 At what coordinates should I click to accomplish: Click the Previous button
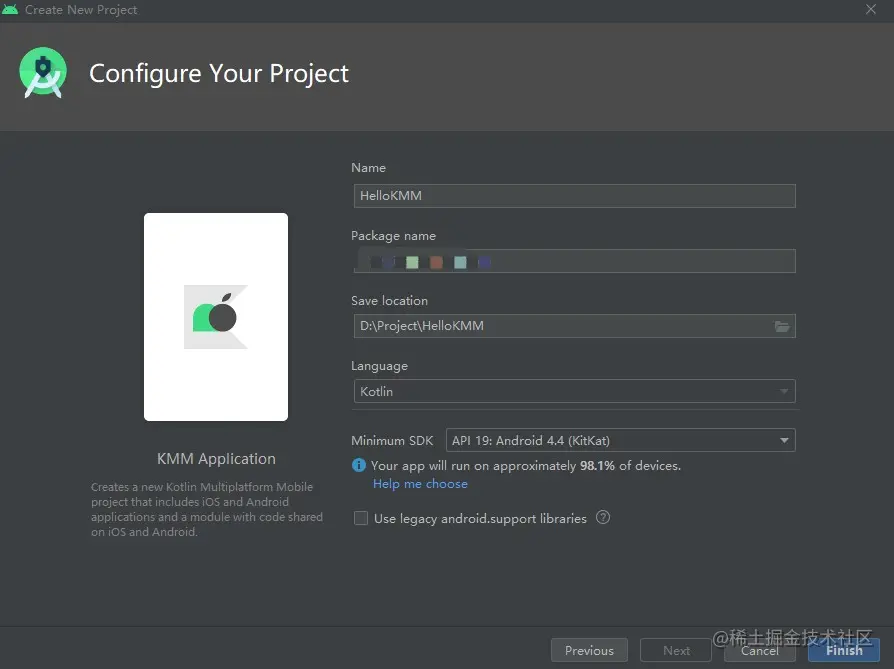tap(589, 650)
